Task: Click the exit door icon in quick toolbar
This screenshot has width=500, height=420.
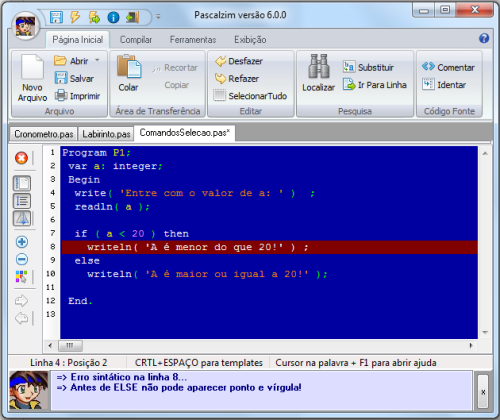Action: (132, 17)
